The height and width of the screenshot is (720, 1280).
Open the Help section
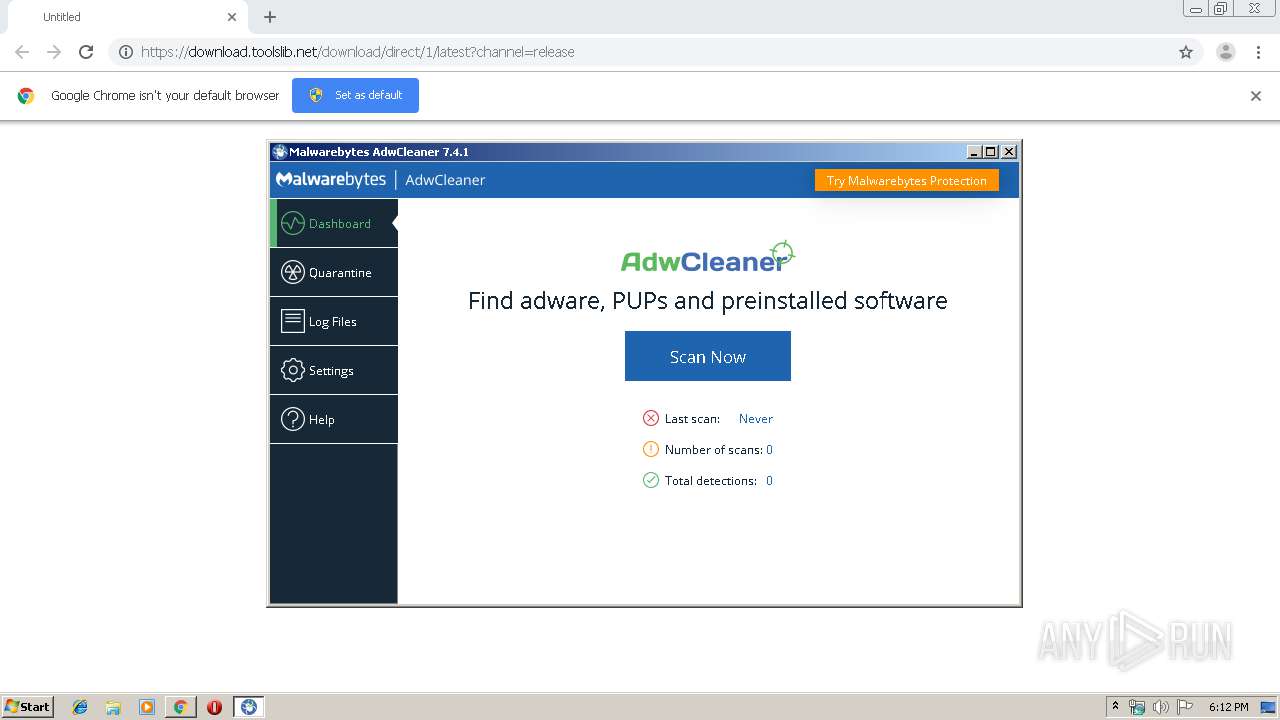pos(334,419)
